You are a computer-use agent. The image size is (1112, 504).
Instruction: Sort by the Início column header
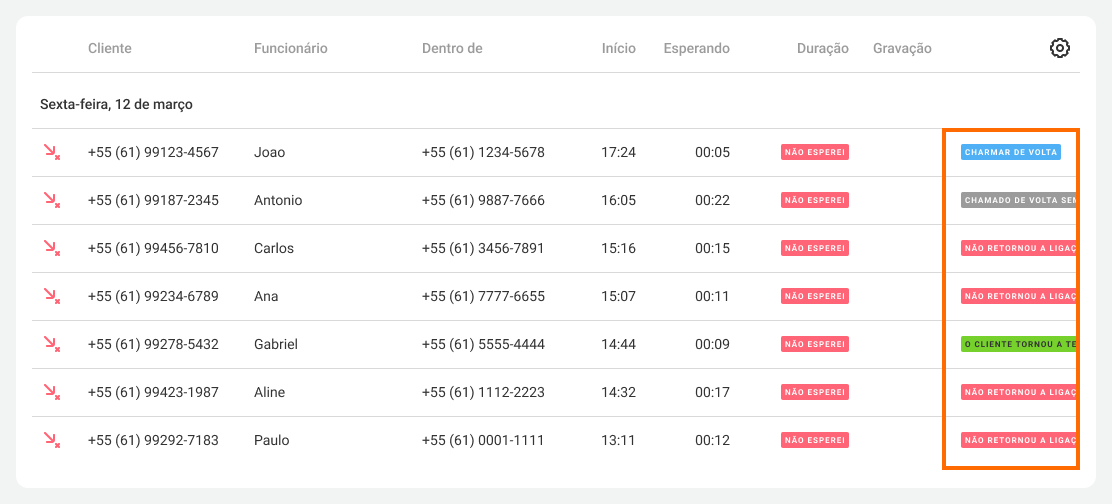[618, 48]
